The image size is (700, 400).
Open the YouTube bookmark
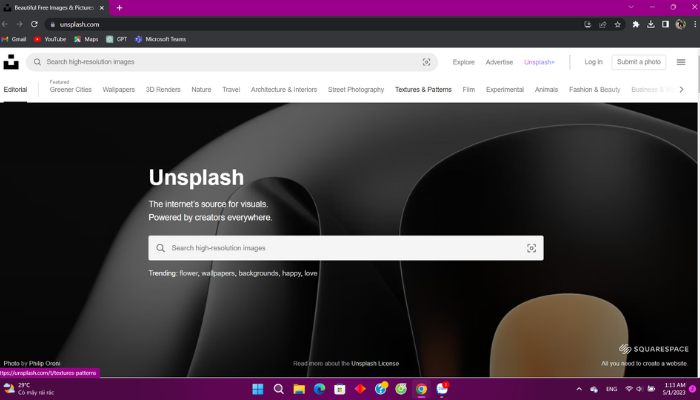click(50, 39)
